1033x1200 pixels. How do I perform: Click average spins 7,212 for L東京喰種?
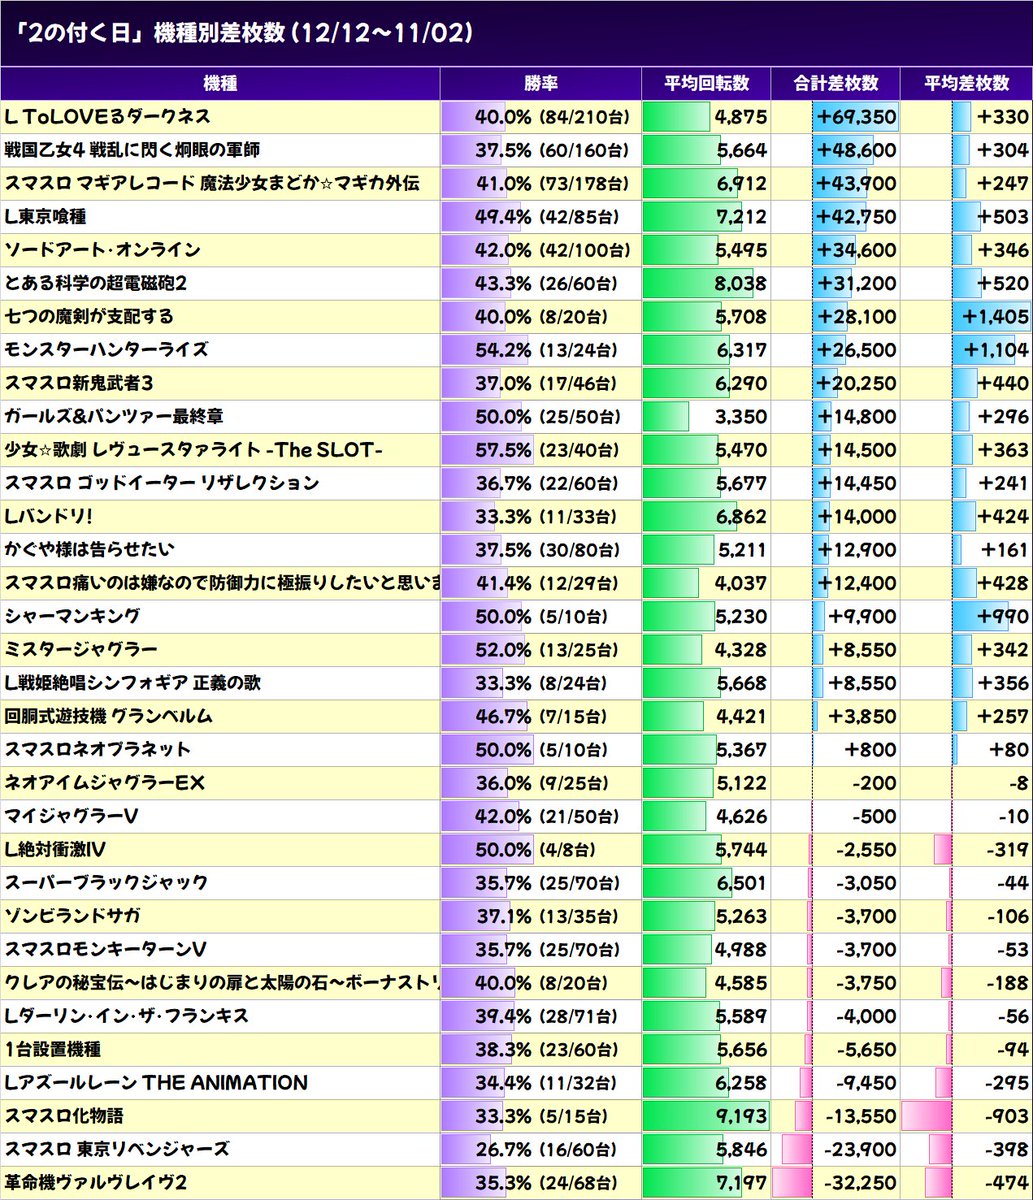[x=741, y=216]
